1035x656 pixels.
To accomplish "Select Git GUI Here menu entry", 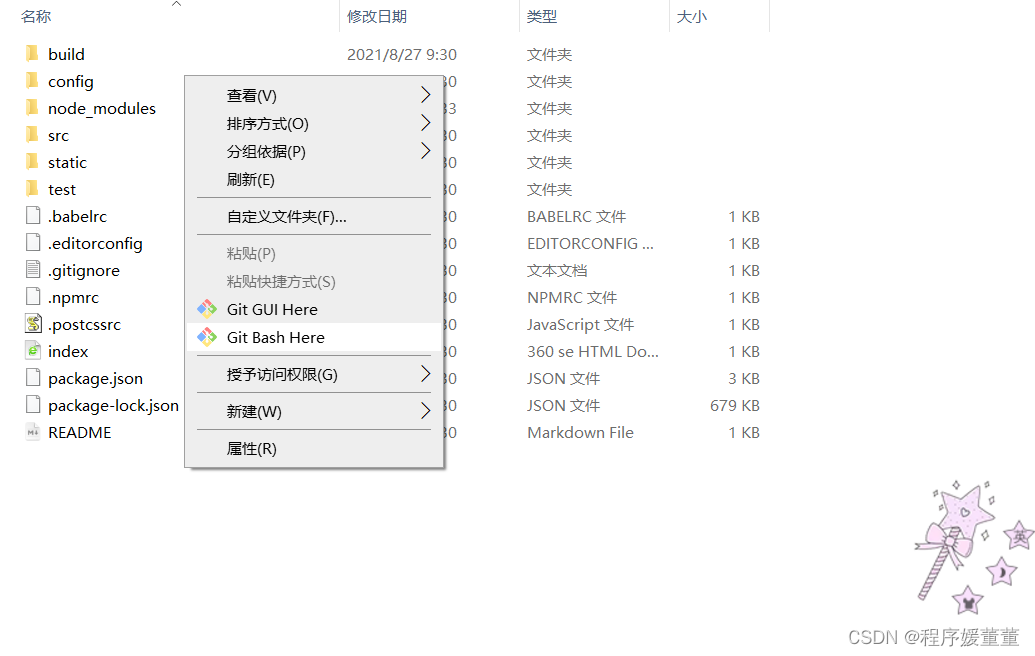I will click(314, 310).
